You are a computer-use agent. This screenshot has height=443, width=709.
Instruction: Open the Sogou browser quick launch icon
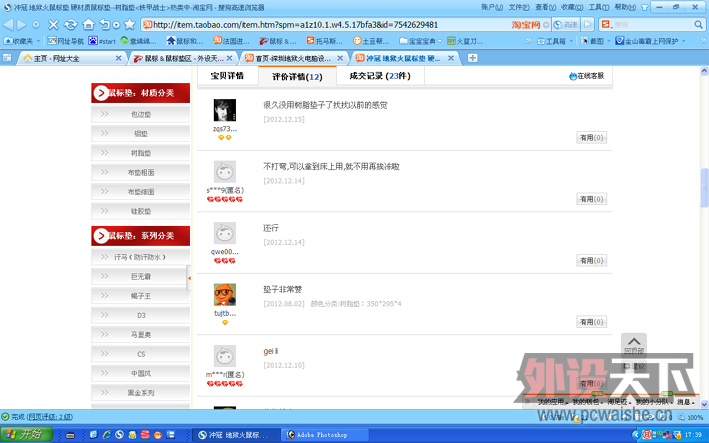click(119, 435)
